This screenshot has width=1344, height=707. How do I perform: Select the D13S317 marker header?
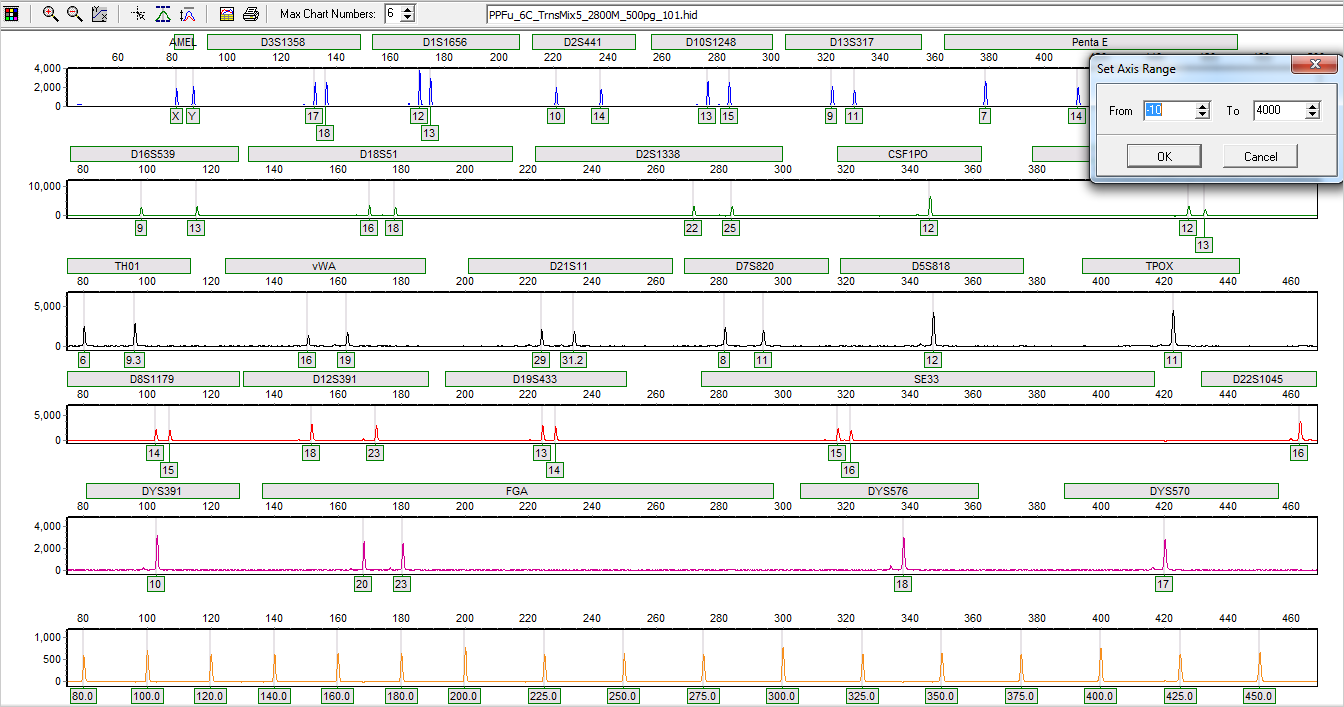tap(852, 42)
